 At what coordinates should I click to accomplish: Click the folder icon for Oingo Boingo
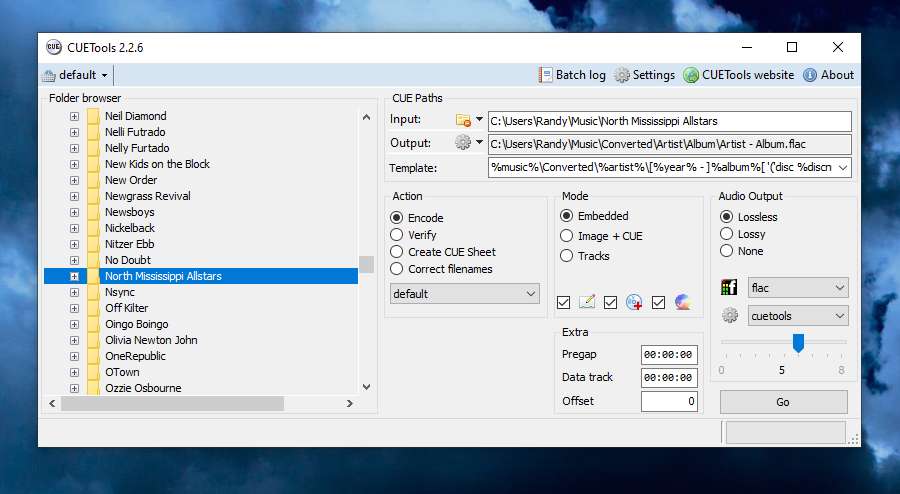[93, 324]
